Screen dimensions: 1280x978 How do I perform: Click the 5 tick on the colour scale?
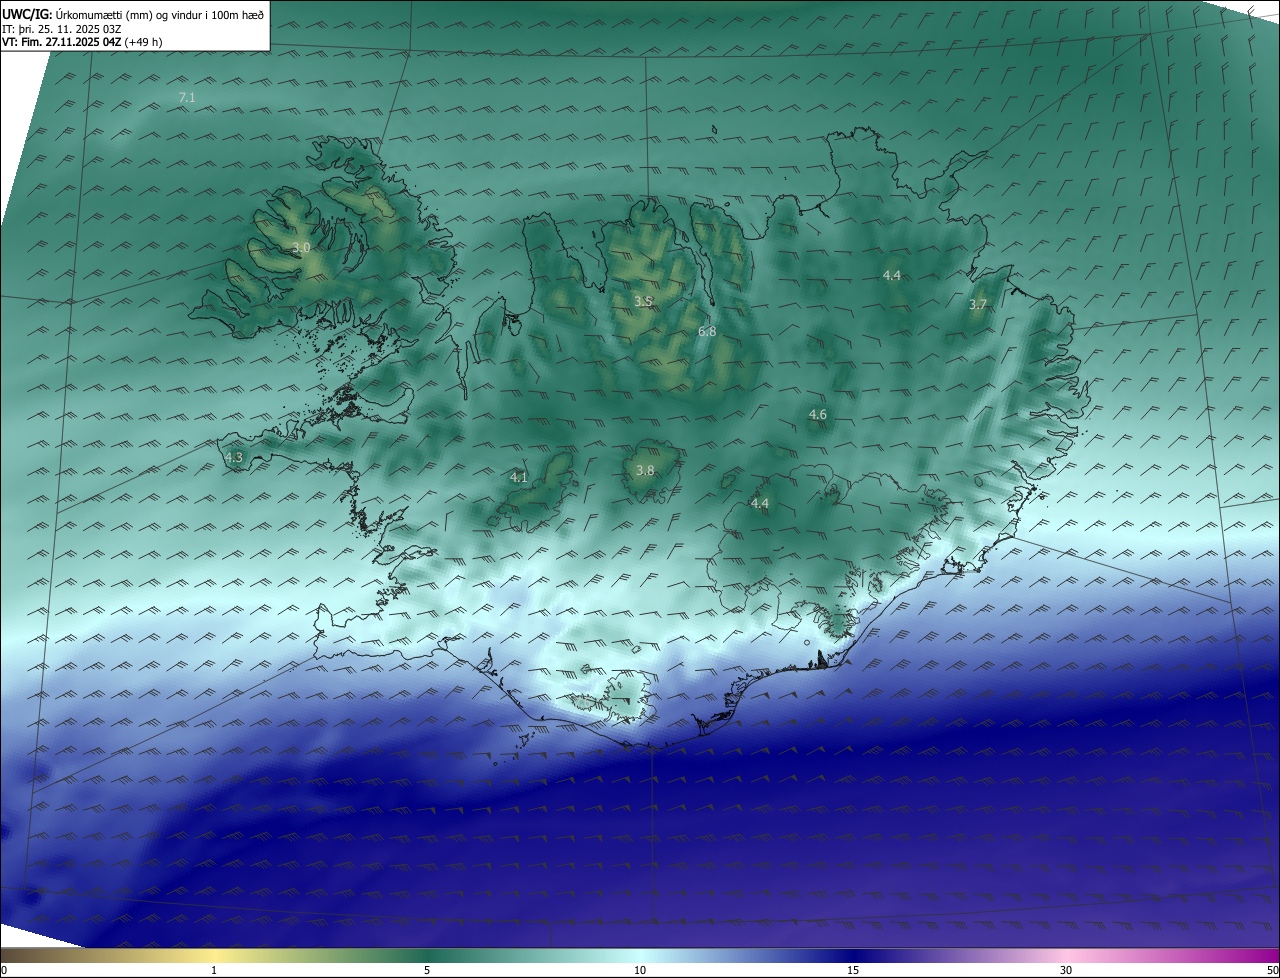pos(427,970)
